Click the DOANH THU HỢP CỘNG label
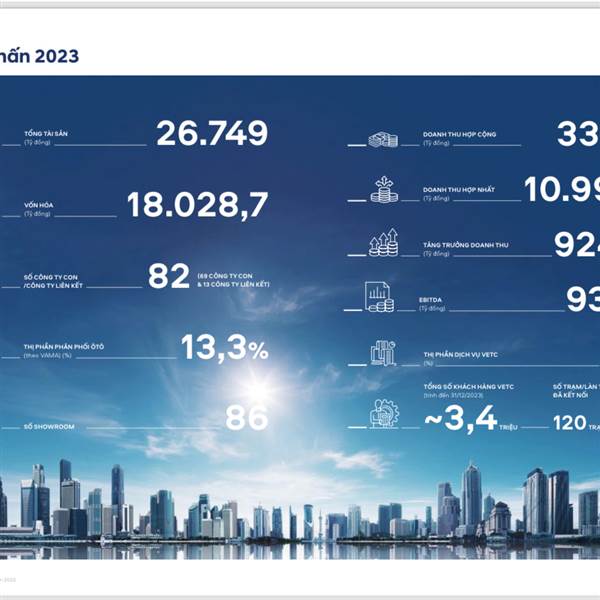Viewport: 600px width, 600px height. coord(460,134)
